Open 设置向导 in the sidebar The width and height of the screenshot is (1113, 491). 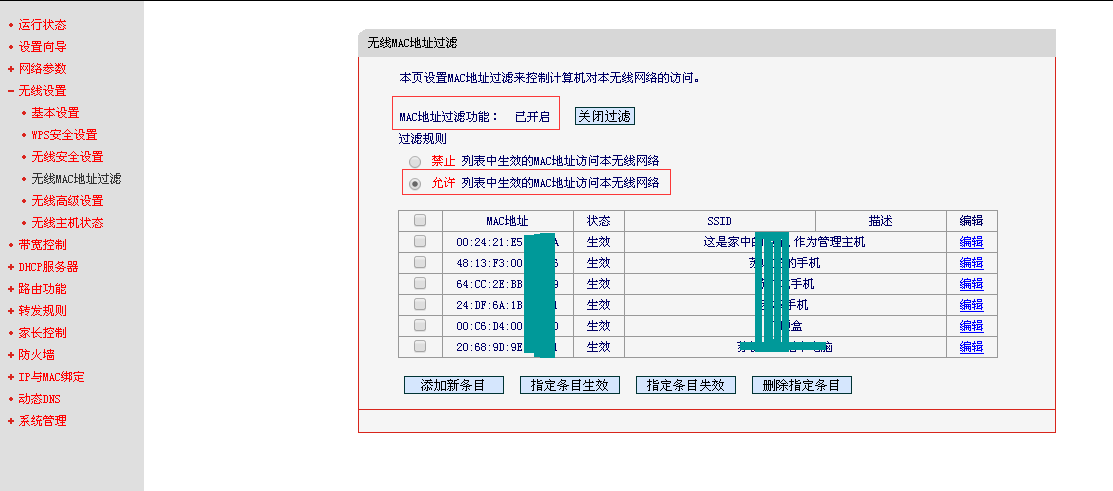(43, 47)
